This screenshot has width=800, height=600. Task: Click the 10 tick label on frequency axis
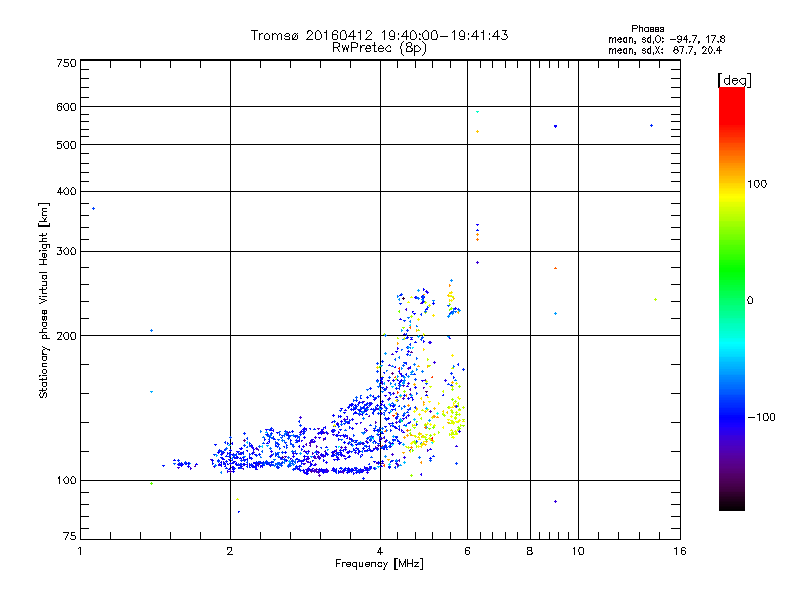(578, 551)
